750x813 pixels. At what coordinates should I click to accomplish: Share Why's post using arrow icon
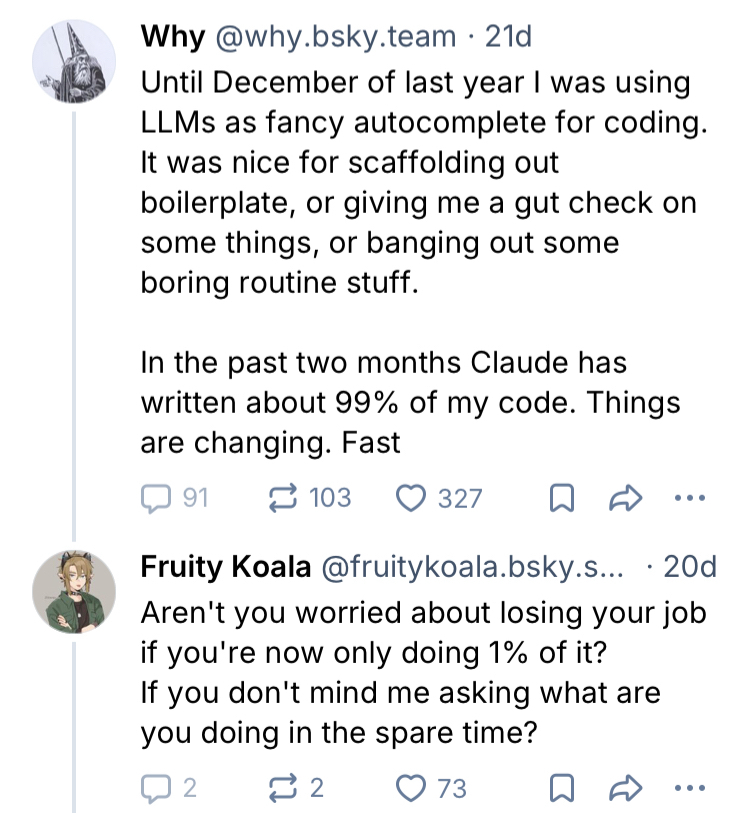coord(626,497)
